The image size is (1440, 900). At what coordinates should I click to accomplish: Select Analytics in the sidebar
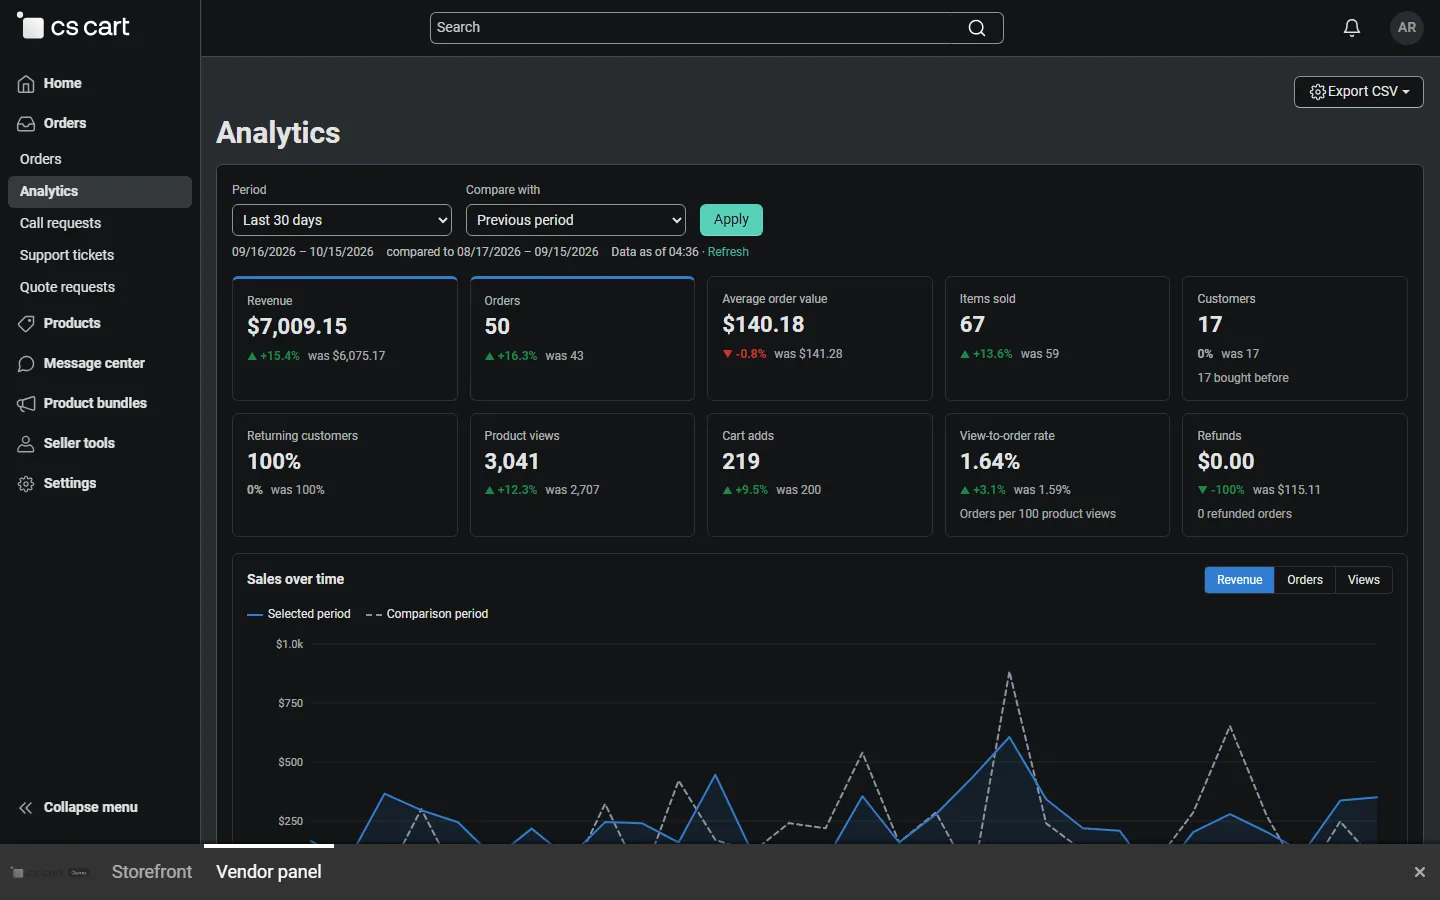tap(100, 192)
